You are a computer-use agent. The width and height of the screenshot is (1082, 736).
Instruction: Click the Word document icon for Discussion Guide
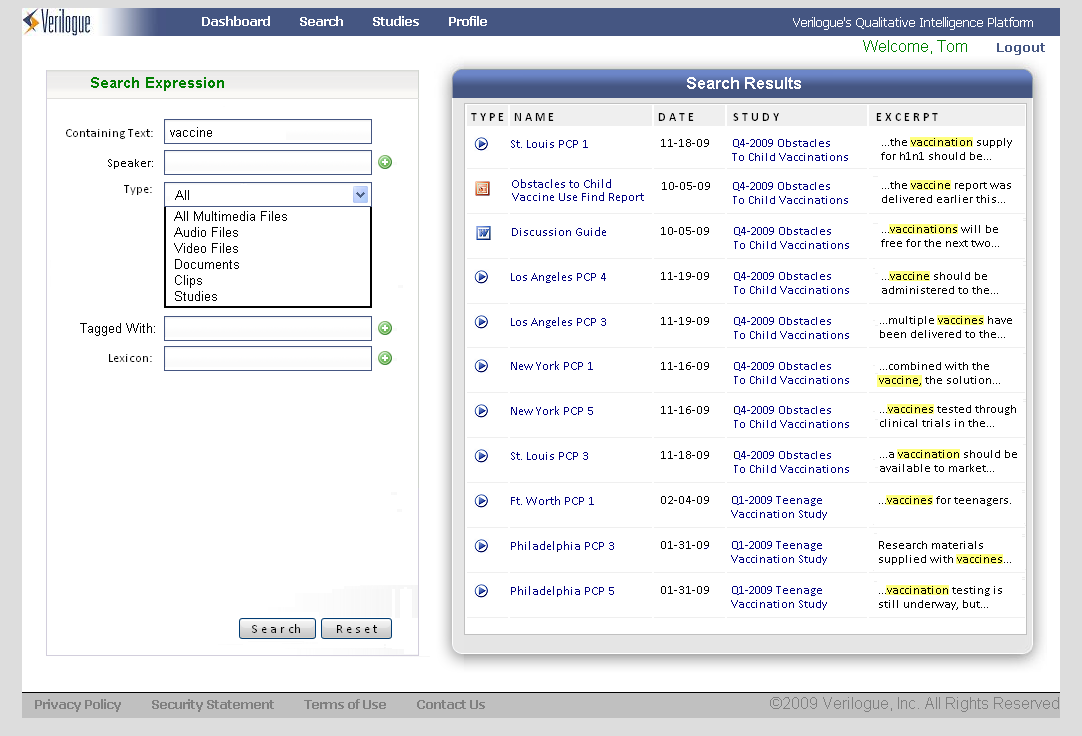[x=483, y=233]
